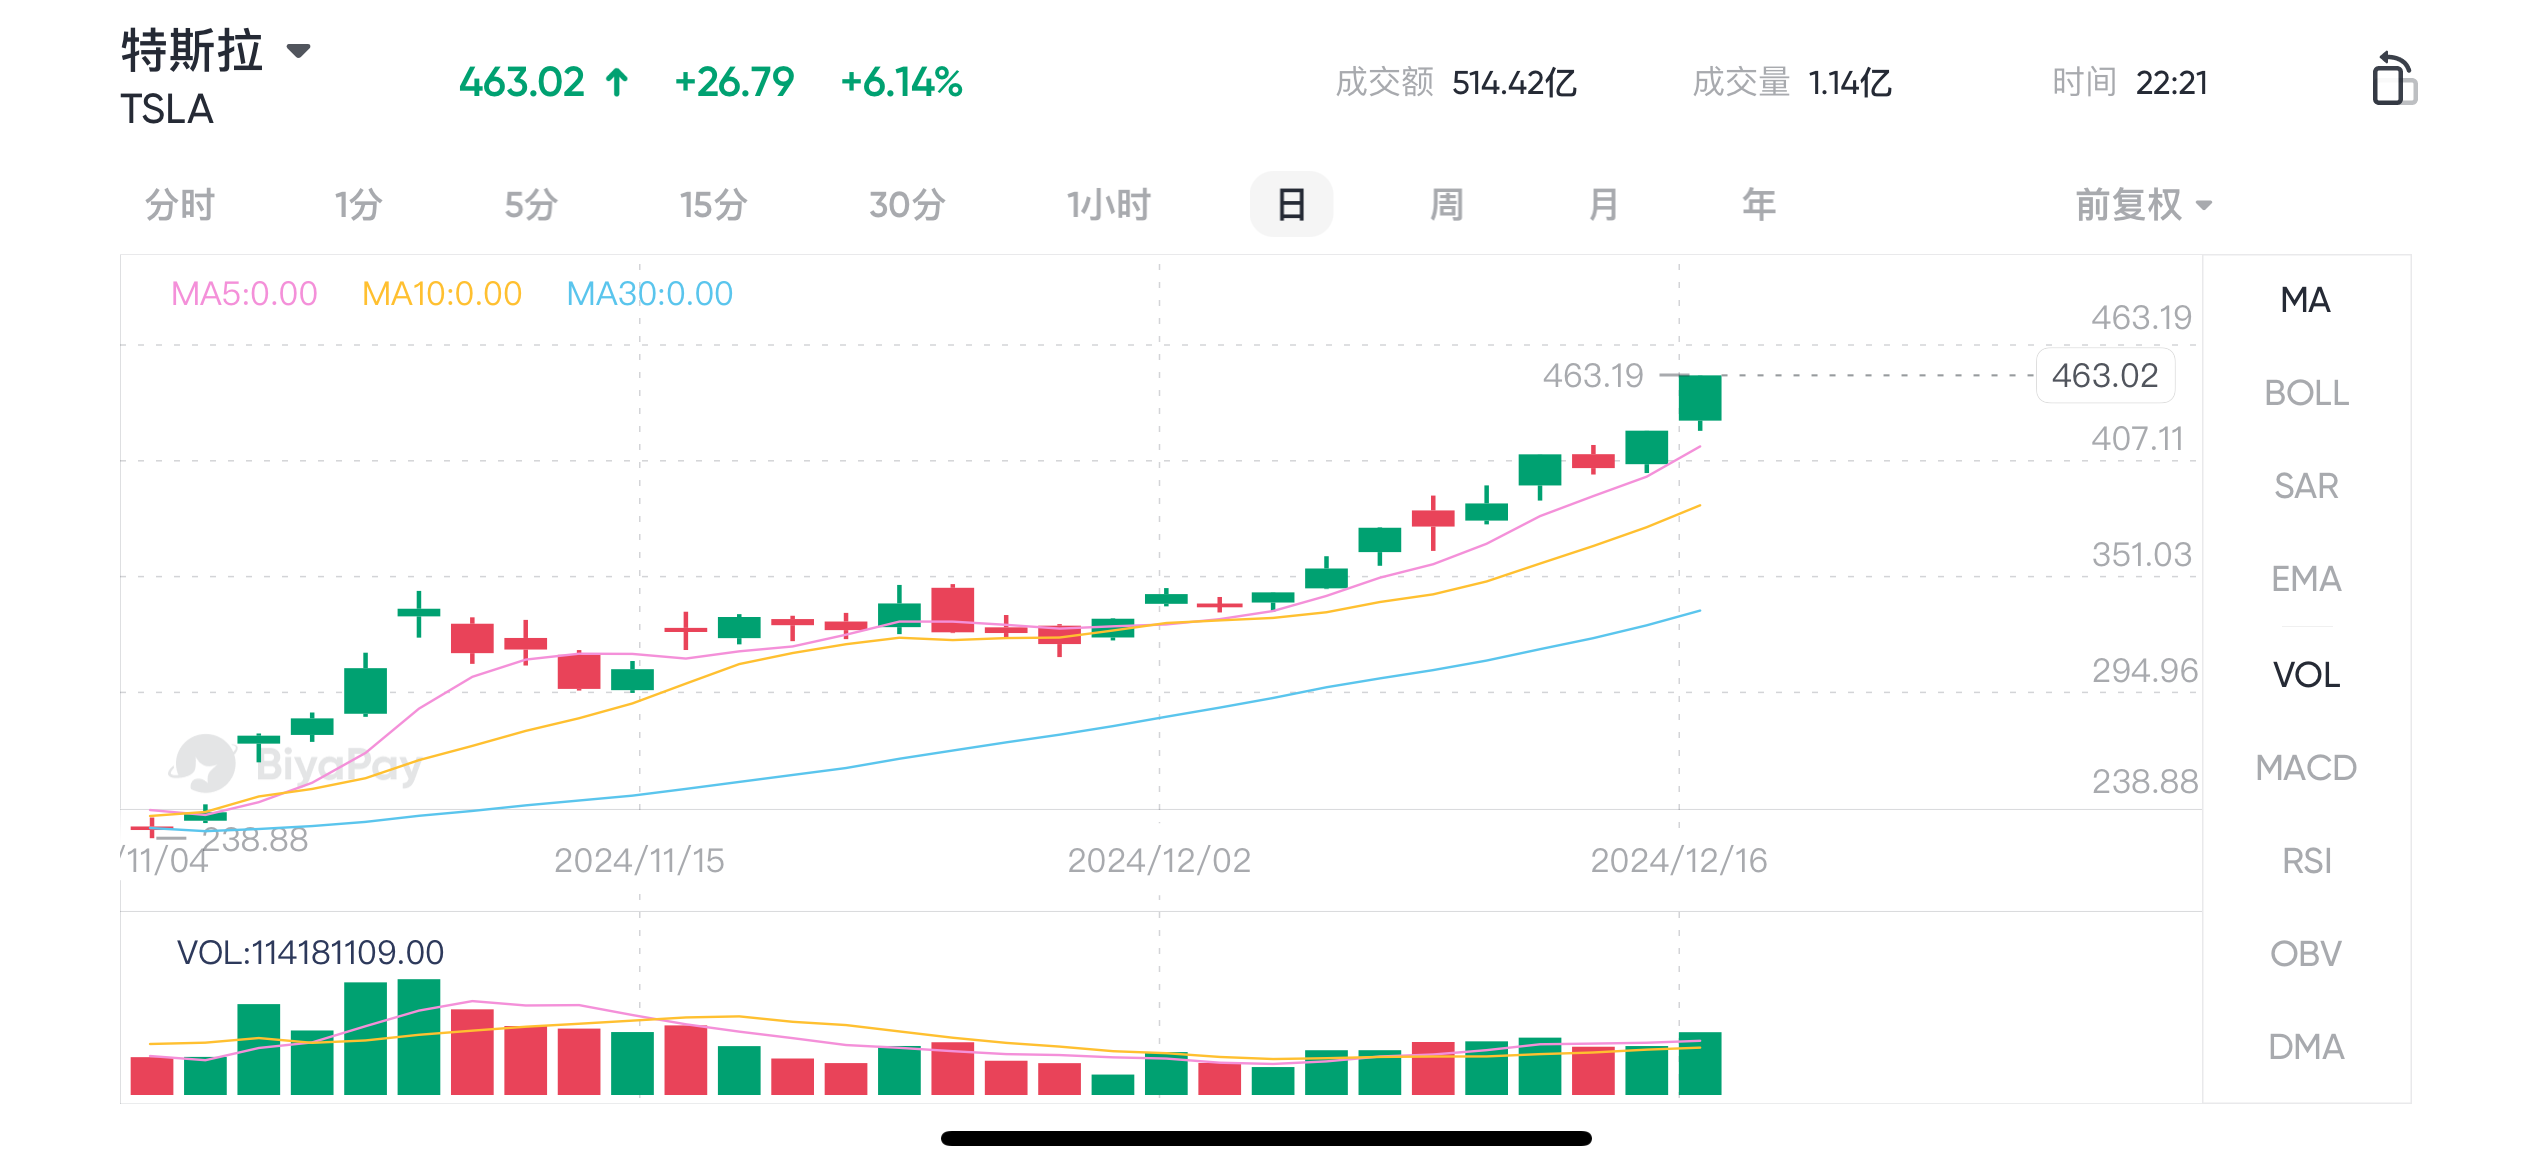
Task: Tap the 2024/12/02 date axis label
Action: pyautogui.click(x=1159, y=861)
